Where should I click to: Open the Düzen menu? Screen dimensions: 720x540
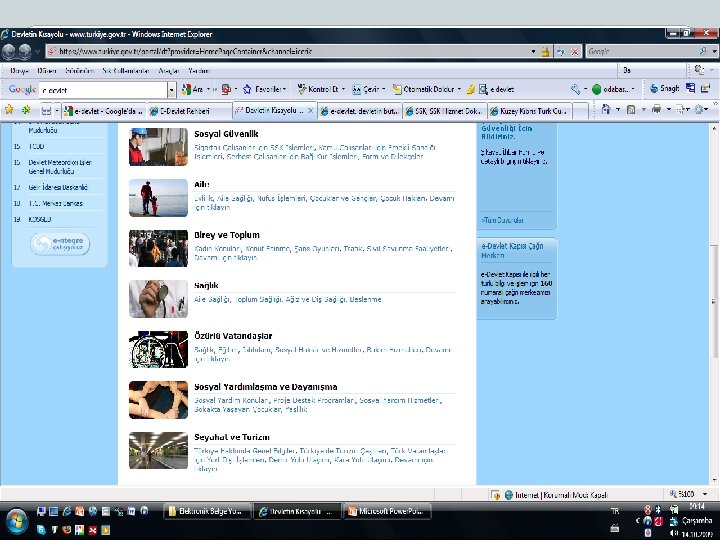click(47, 71)
